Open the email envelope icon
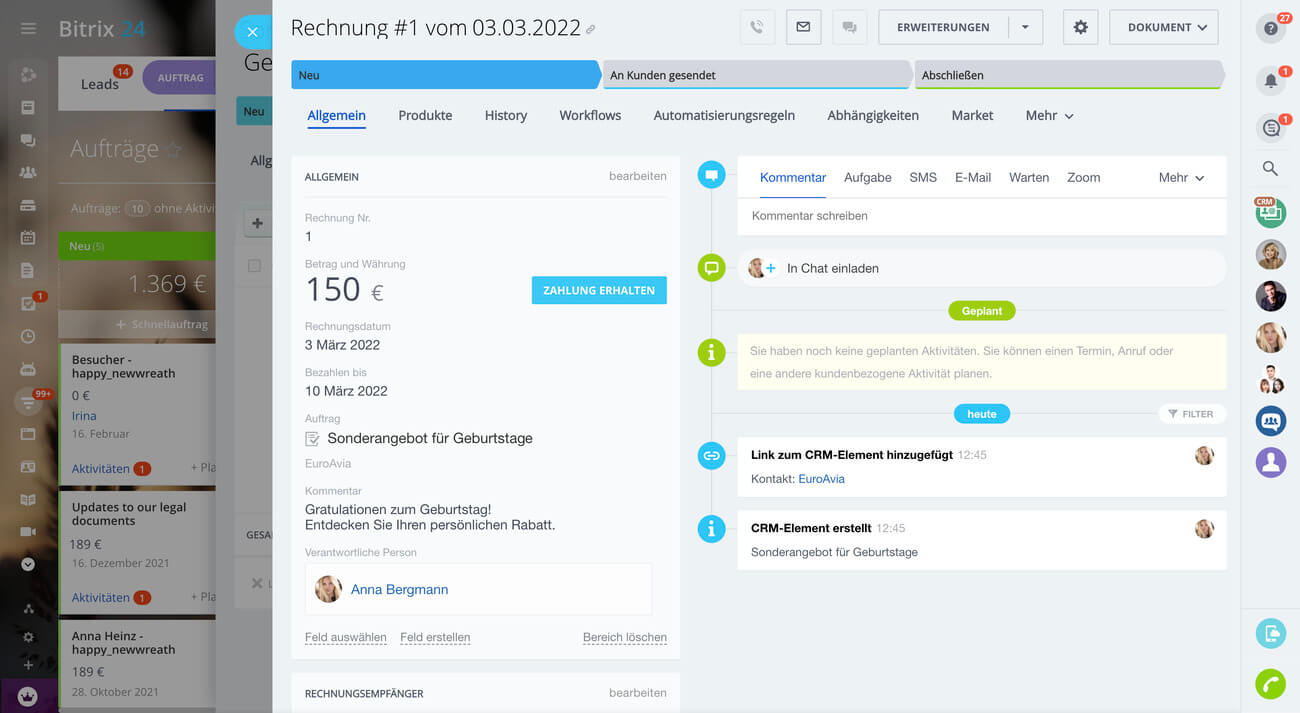This screenshot has height=713, width=1300. pyautogui.click(x=803, y=28)
